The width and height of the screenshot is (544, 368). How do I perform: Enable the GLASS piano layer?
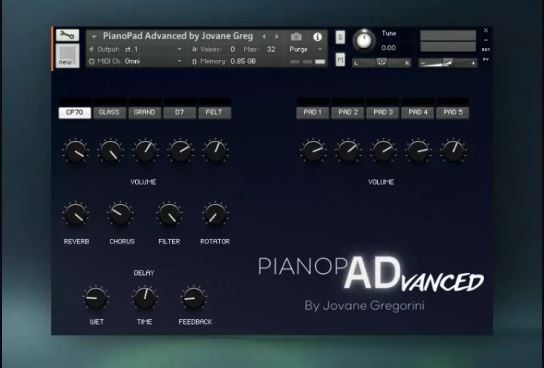109,112
